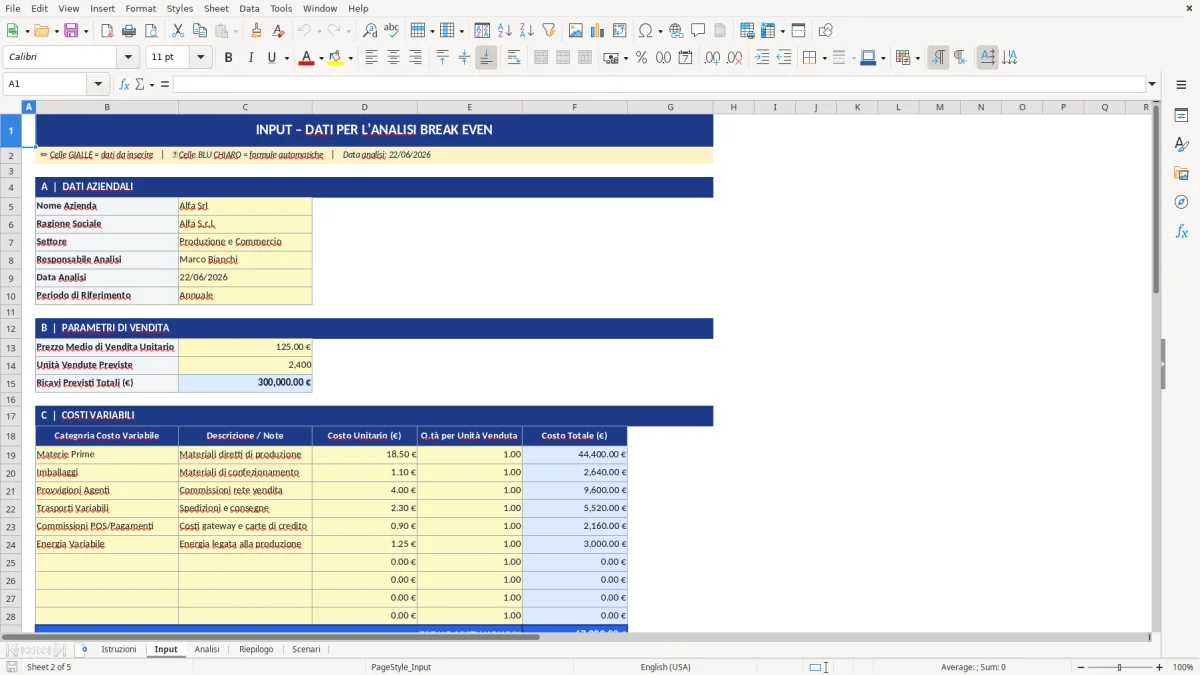Image resolution: width=1200 pixels, height=675 pixels.
Task: Open font color dropdown arrow
Action: tap(319, 58)
